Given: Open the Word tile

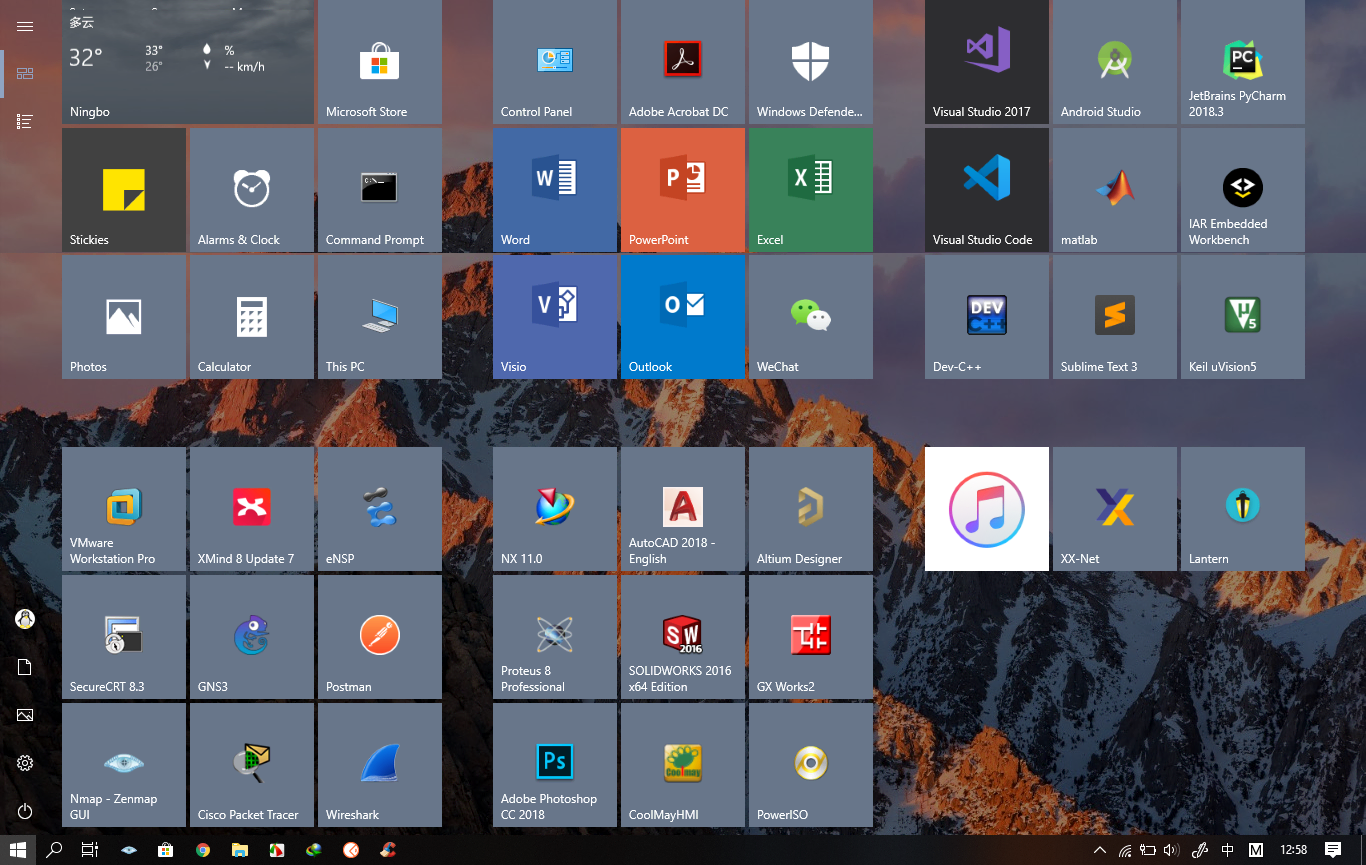Looking at the screenshot, I should 555,190.
